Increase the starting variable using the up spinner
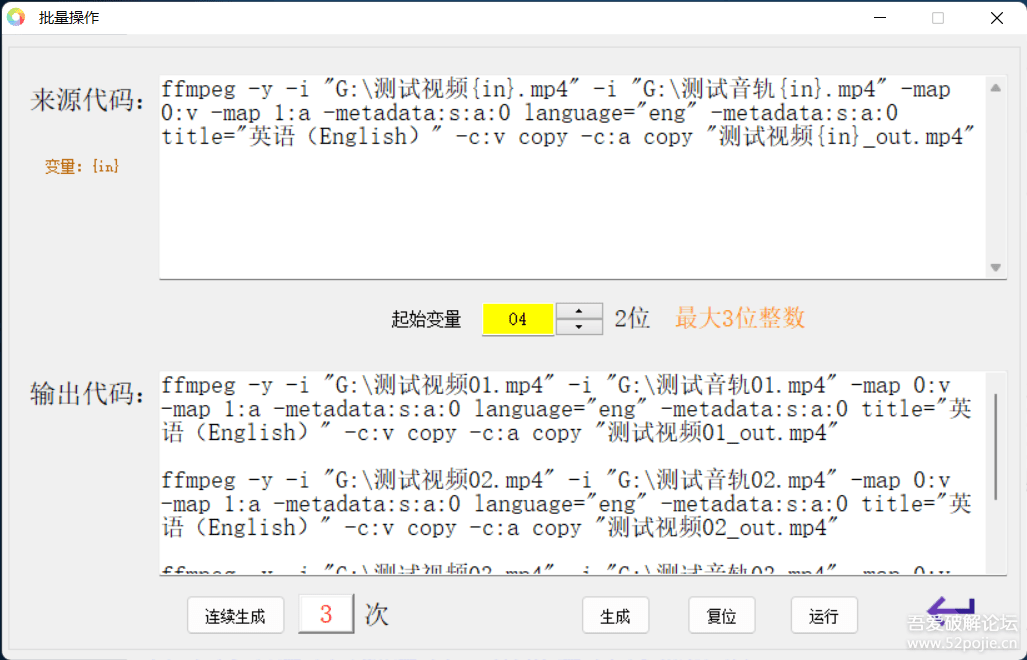 577,310
